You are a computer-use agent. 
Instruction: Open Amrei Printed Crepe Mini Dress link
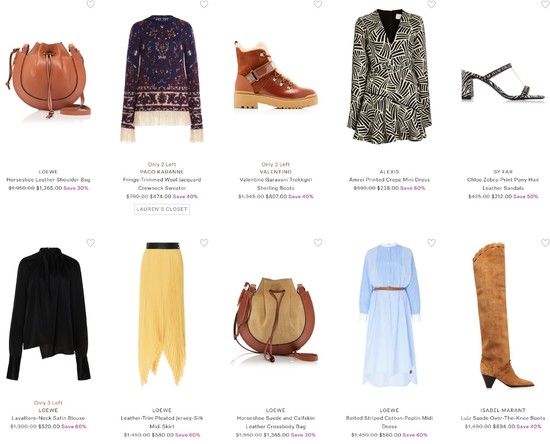(x=389, y=180)
